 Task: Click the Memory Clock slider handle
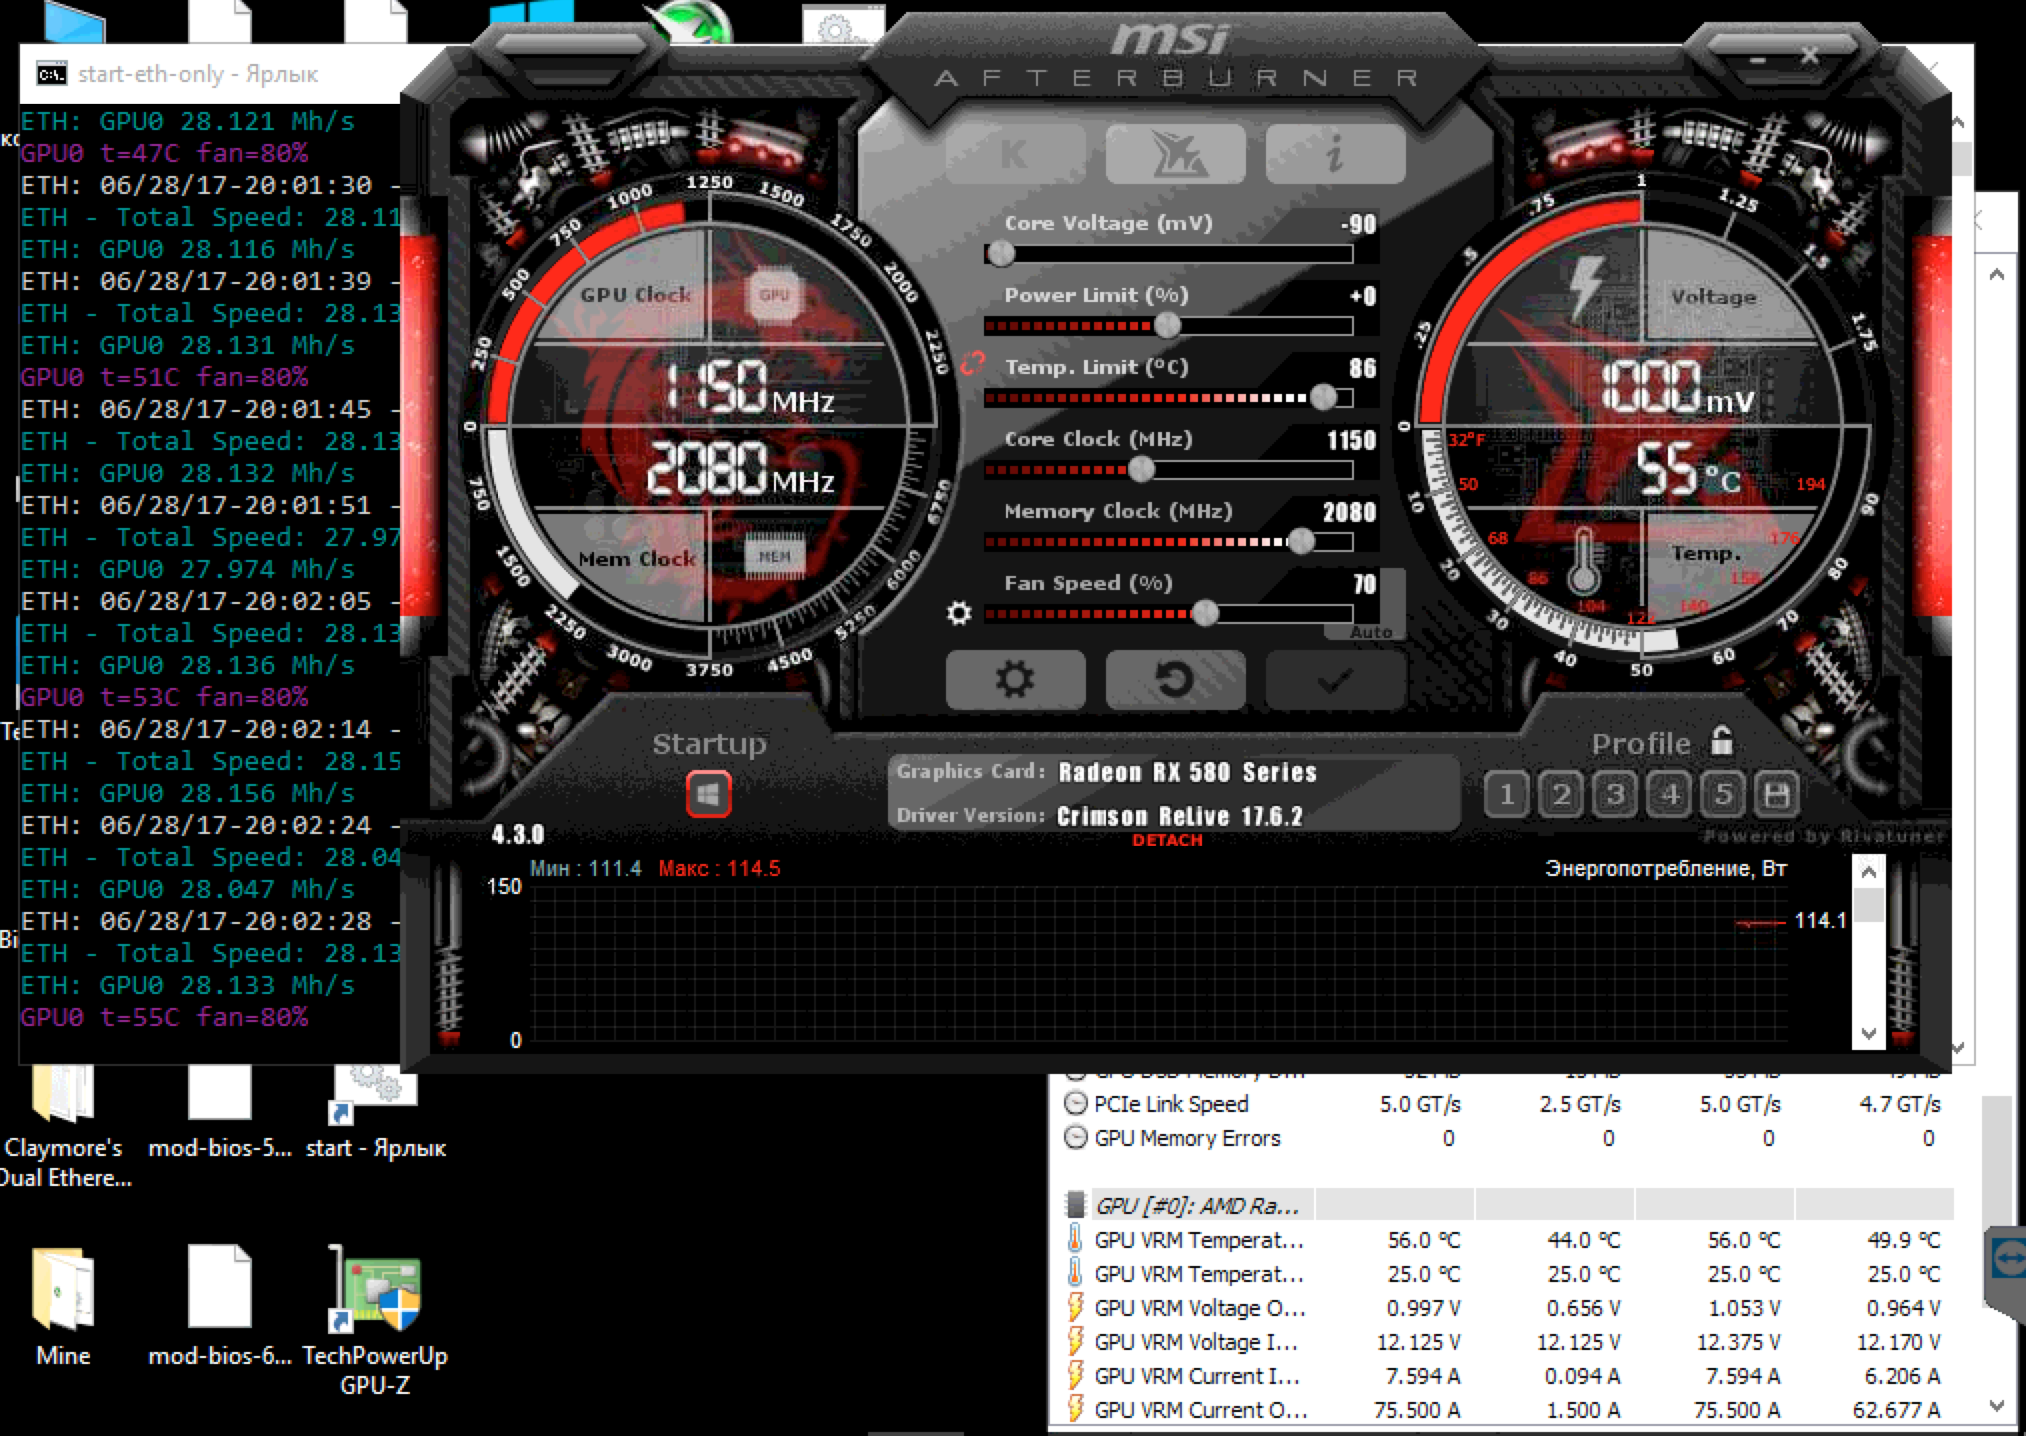1301,542
